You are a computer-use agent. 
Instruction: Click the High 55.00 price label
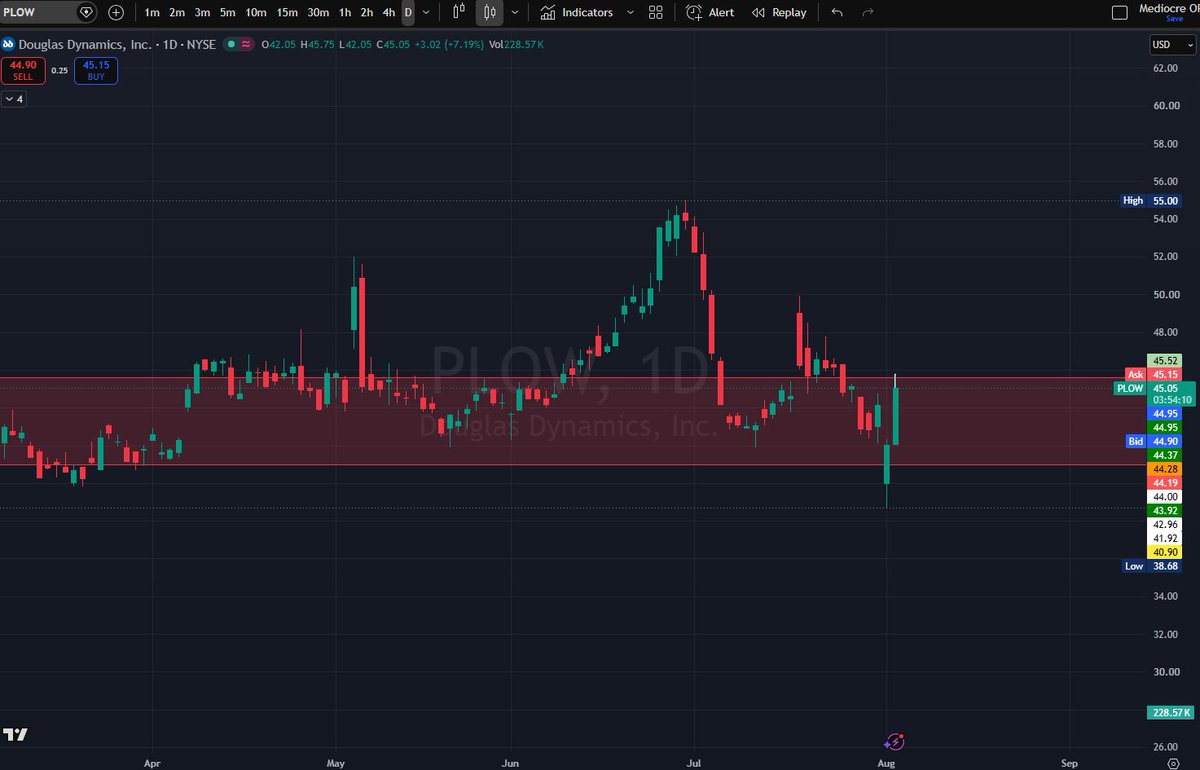(1151, 200)
